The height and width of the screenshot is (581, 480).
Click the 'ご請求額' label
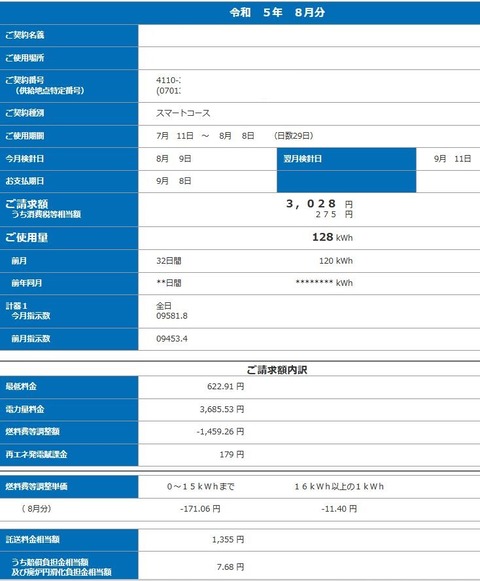click(27, 204)
